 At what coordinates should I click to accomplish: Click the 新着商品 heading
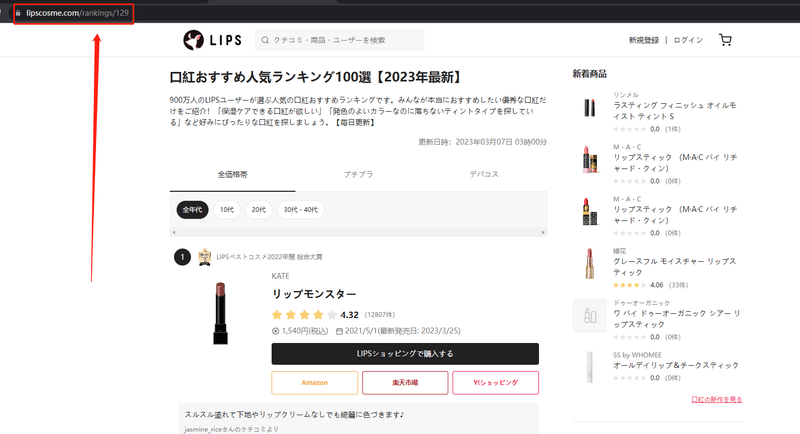pos(589,74)
